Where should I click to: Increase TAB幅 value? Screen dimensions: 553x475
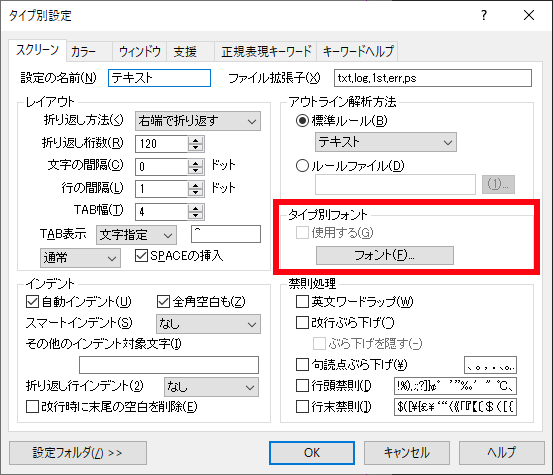tap(195, 208)
